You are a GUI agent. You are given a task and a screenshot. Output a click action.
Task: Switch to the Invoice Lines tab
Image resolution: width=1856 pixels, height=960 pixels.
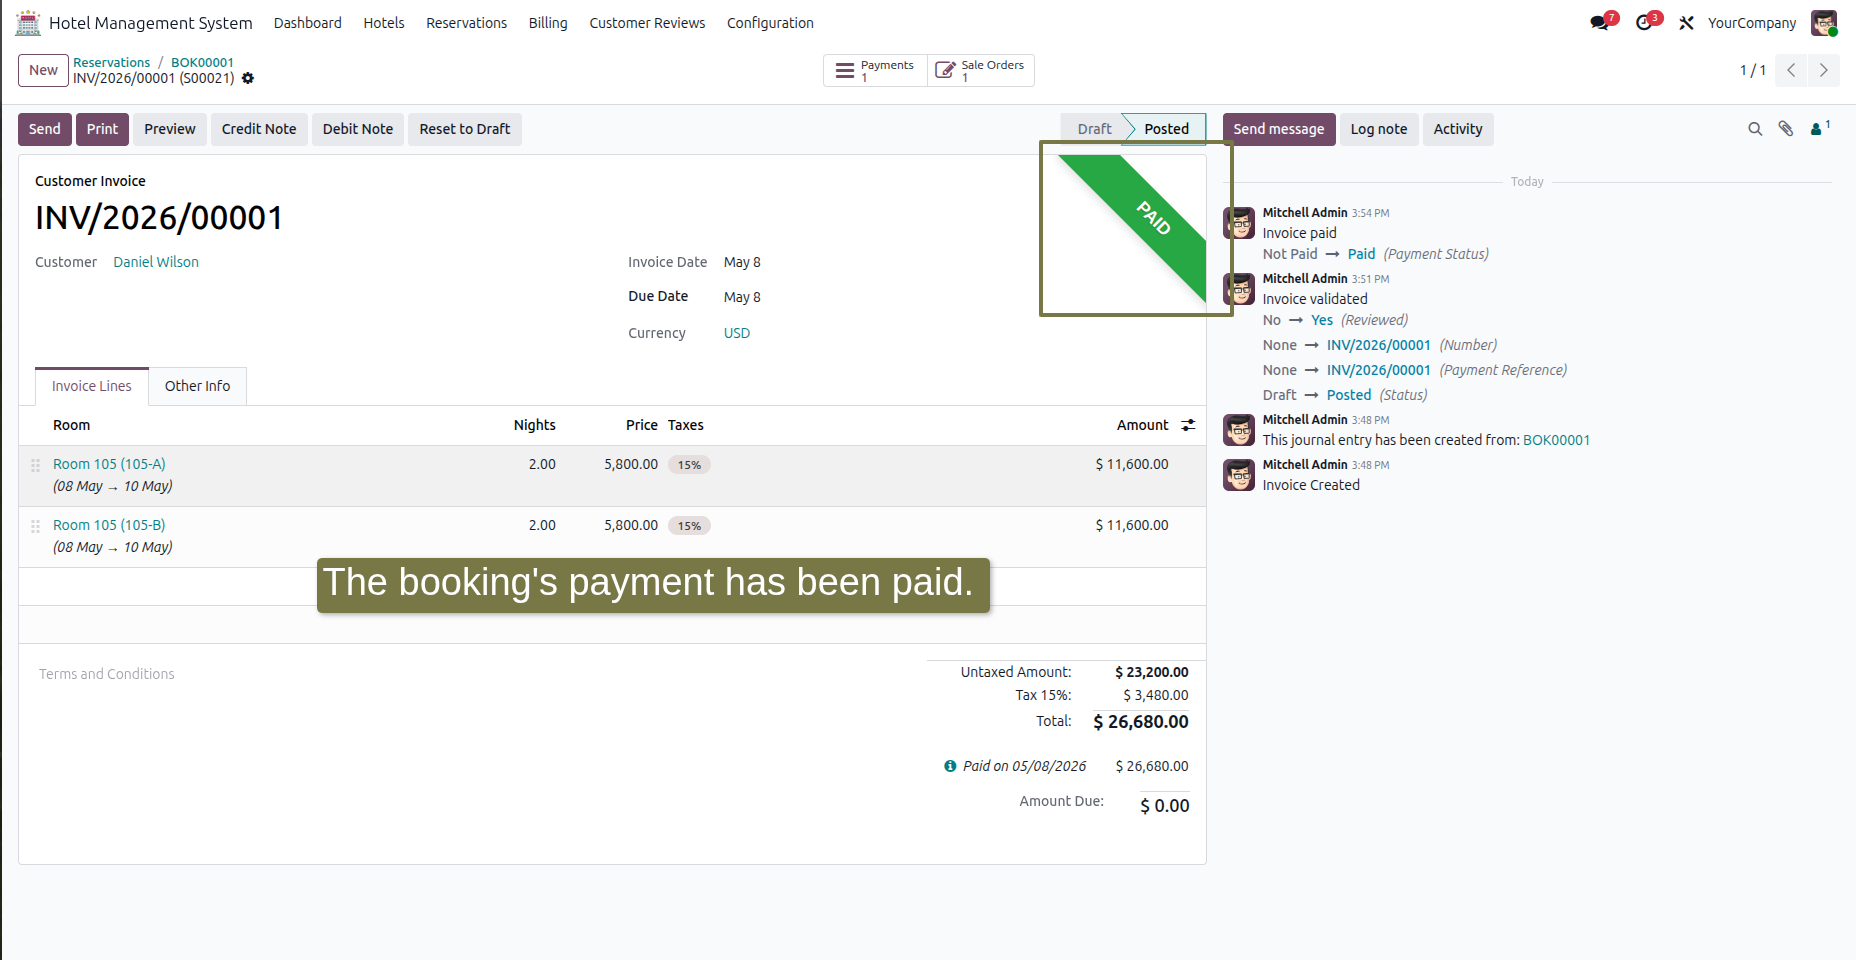pos(92,386)
